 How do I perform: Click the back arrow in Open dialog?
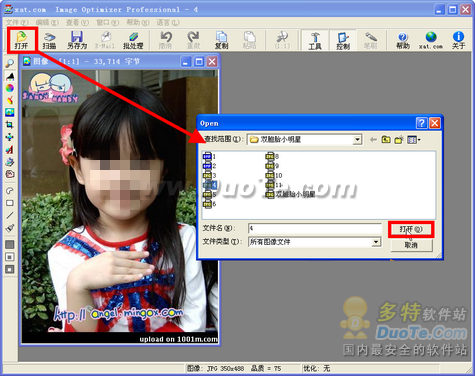click(x=373, y=140)
